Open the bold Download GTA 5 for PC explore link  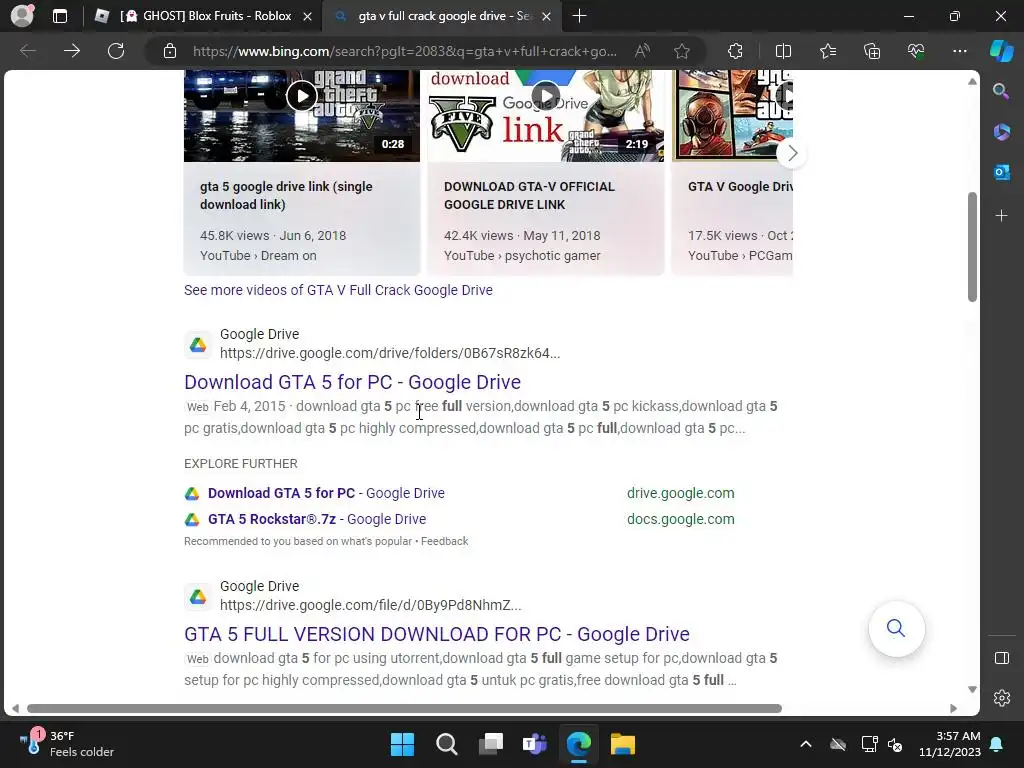pos(281,493)
